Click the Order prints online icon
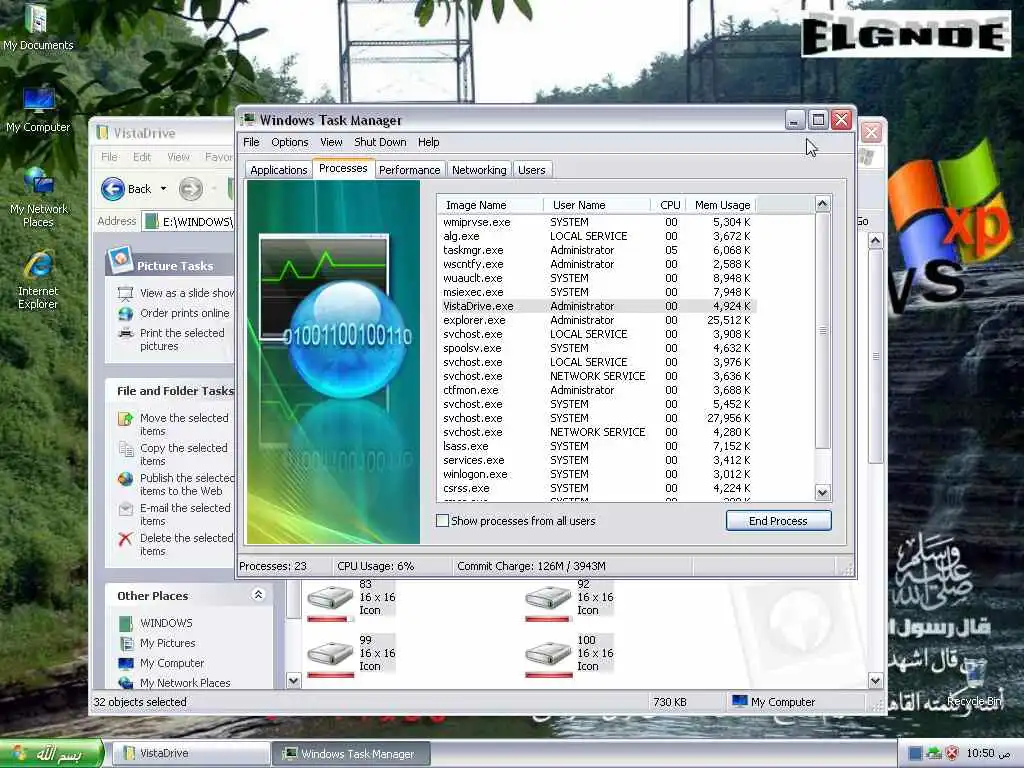 click(x=125, y=313)
